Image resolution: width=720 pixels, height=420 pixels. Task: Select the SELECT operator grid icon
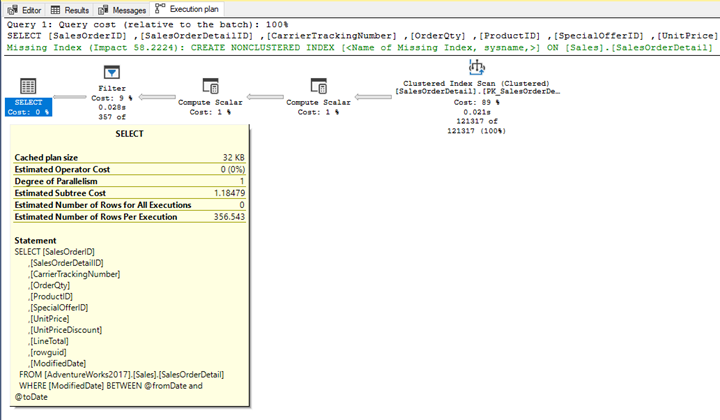pos(28,86)
